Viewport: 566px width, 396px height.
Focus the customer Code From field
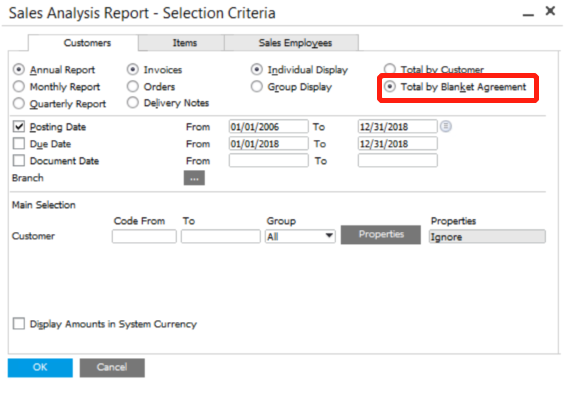(x=144, y=236)
